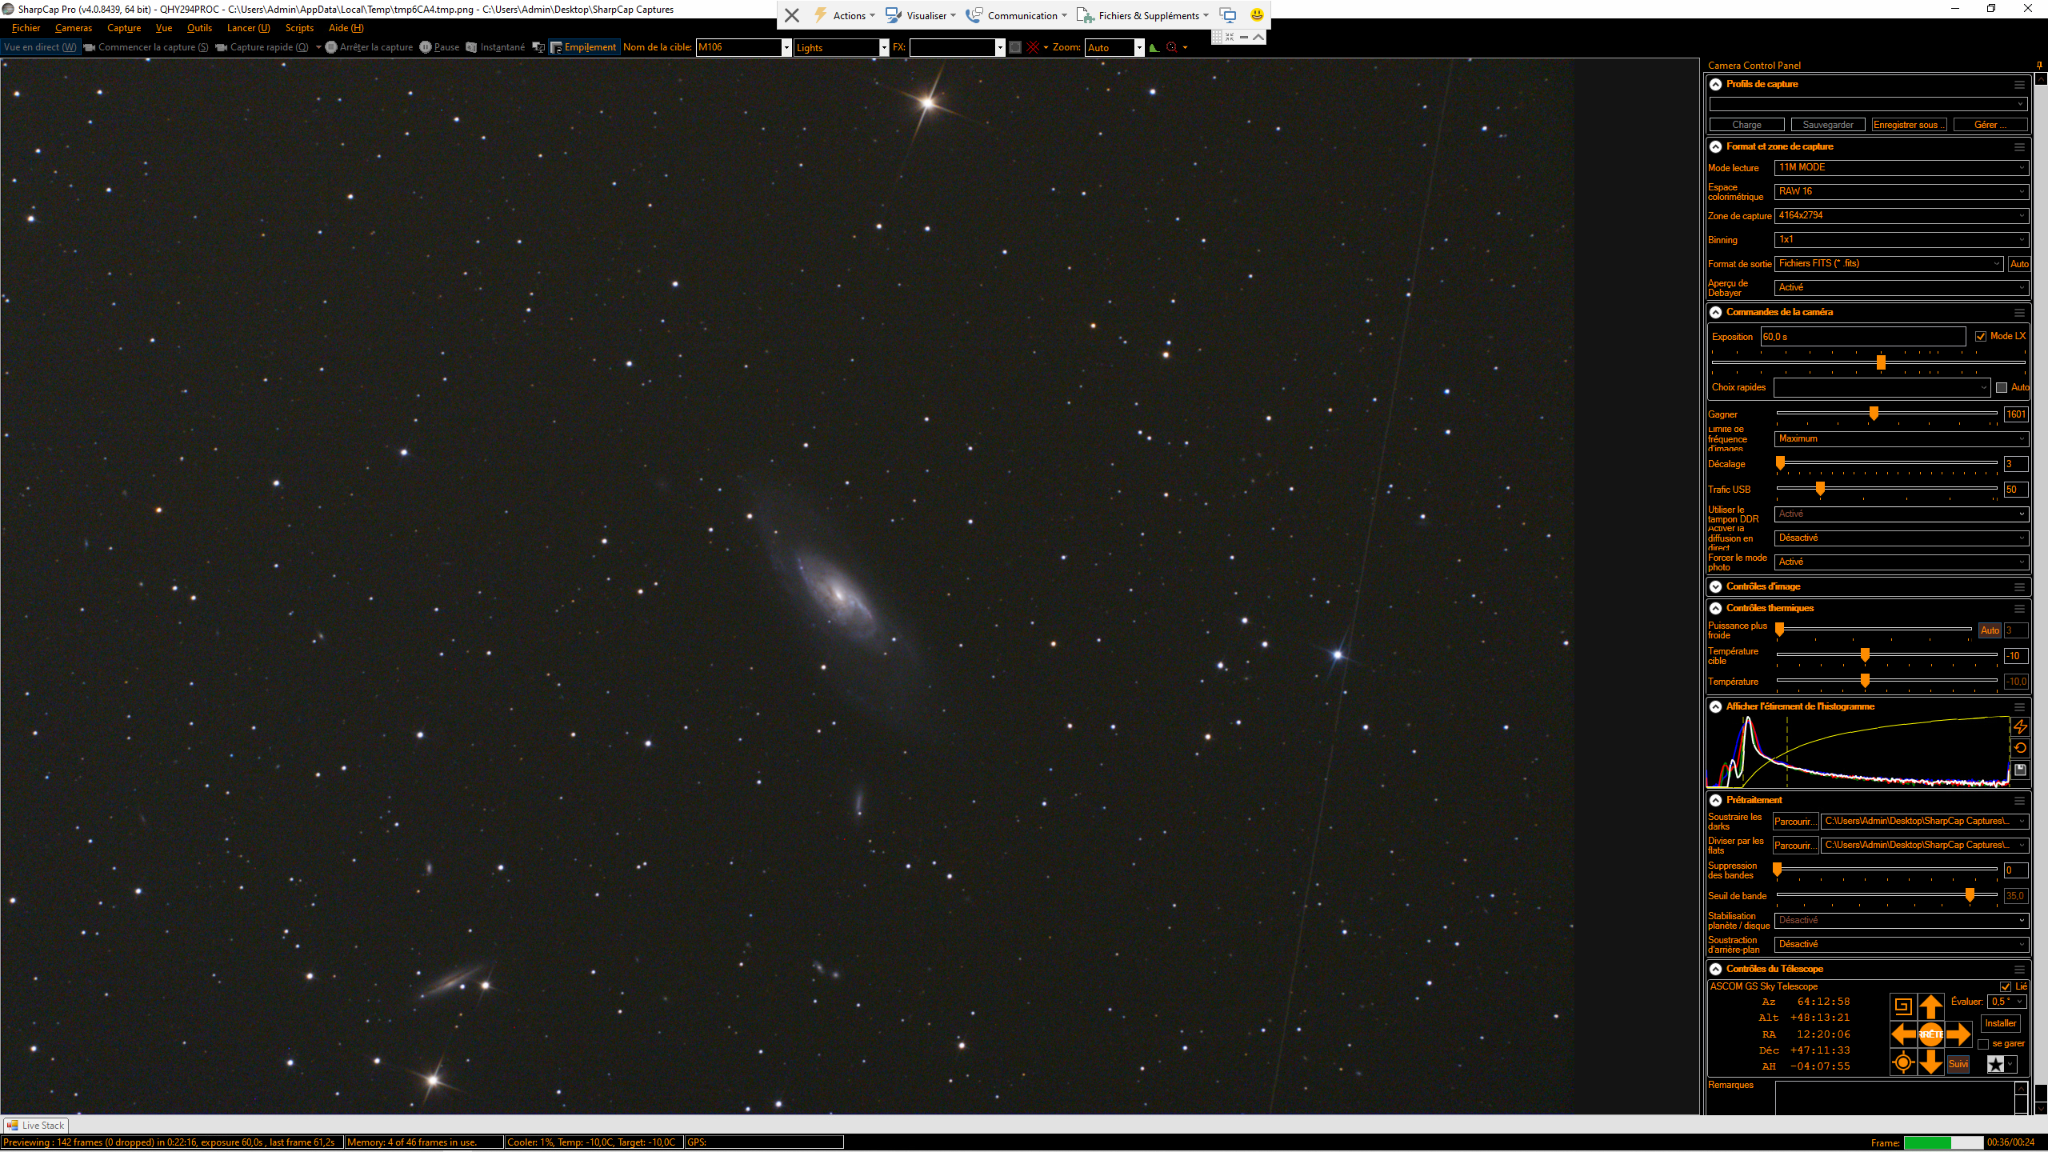Stop telescope motion with center ARRÊTE button
This screenshot has height=1152, width=2048.
tap(1931, 1034)
